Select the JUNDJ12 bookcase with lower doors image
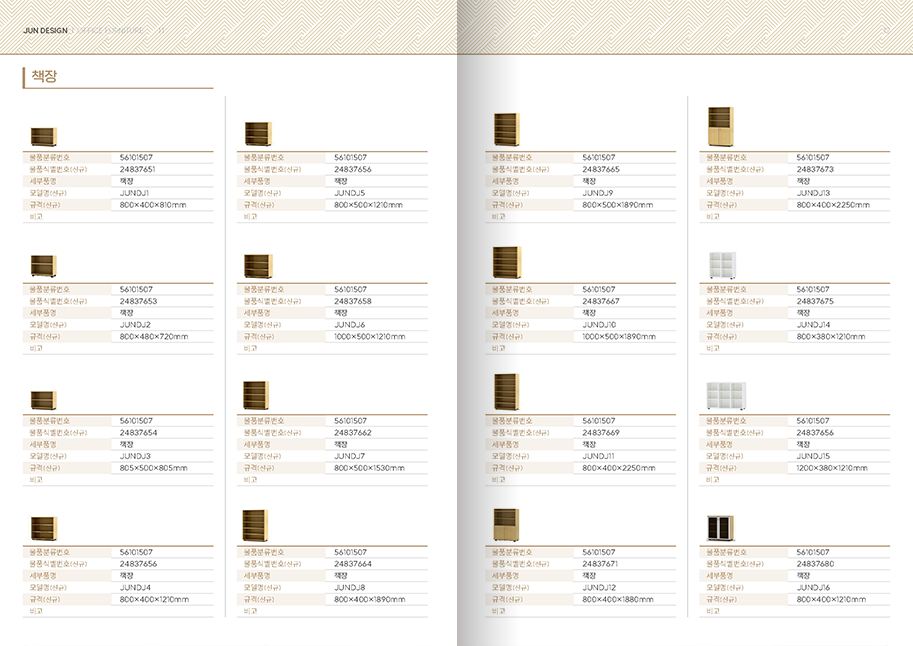913x646 pixels. coord(507,525)
